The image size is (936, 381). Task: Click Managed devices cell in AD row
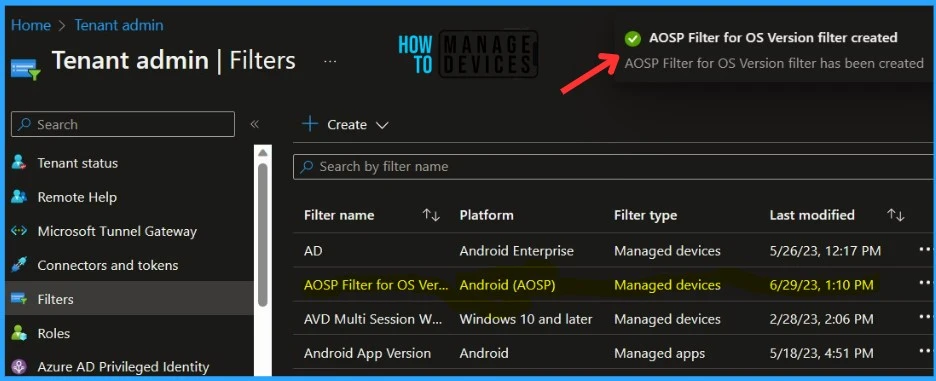click(x=667, y=251)
